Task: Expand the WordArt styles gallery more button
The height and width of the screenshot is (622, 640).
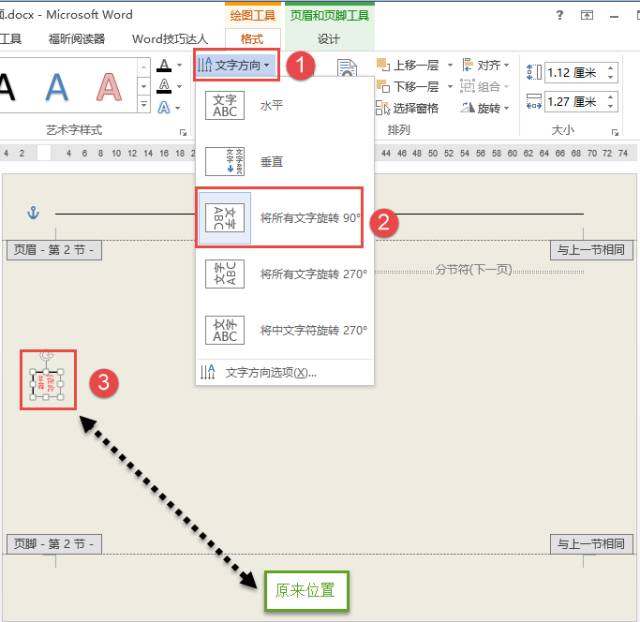Action: pos(144,104)
